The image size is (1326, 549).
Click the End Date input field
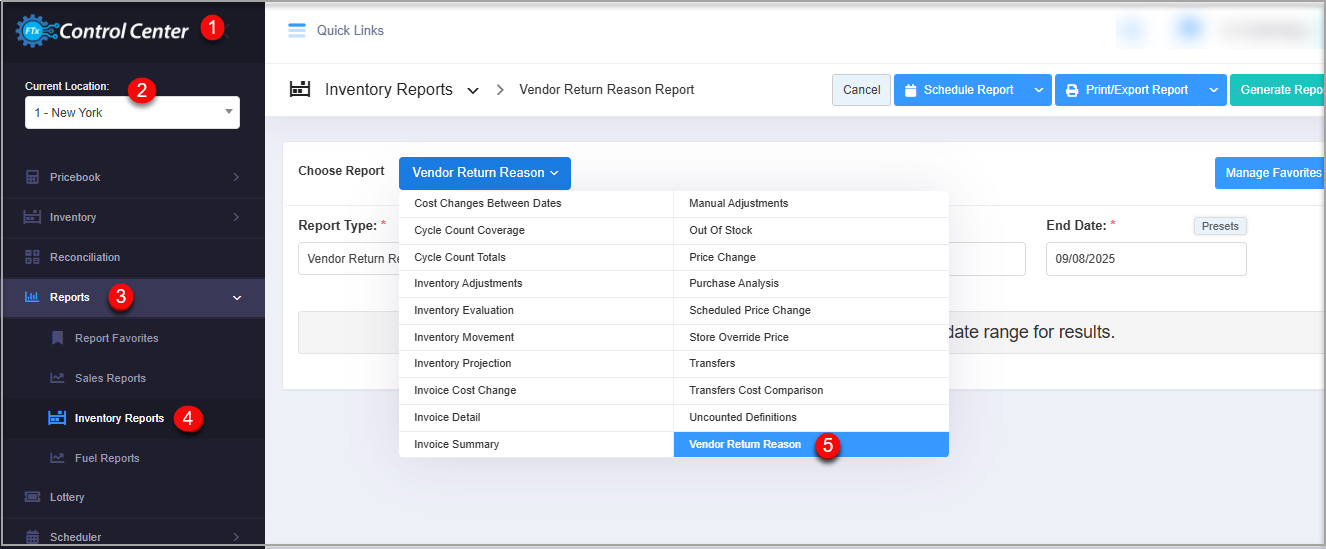point(1145,259)
